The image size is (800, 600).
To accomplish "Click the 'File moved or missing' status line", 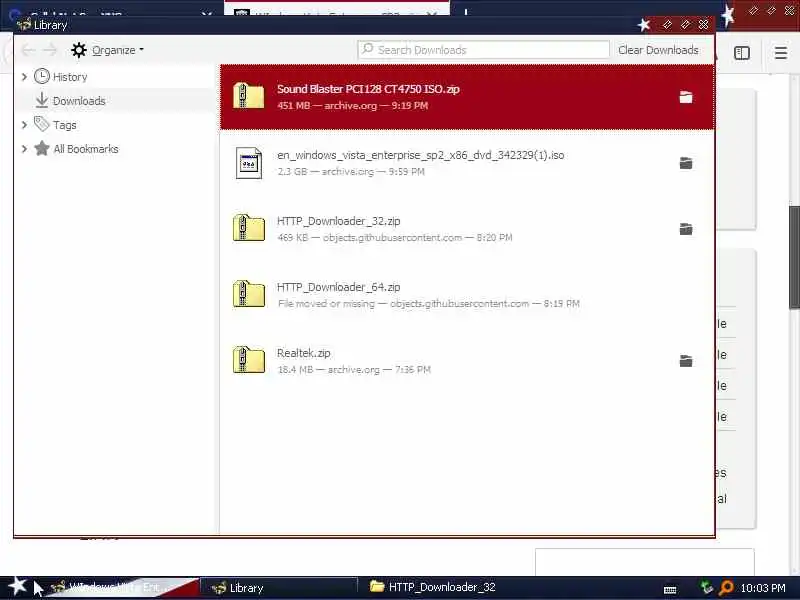I will (429, 304).
